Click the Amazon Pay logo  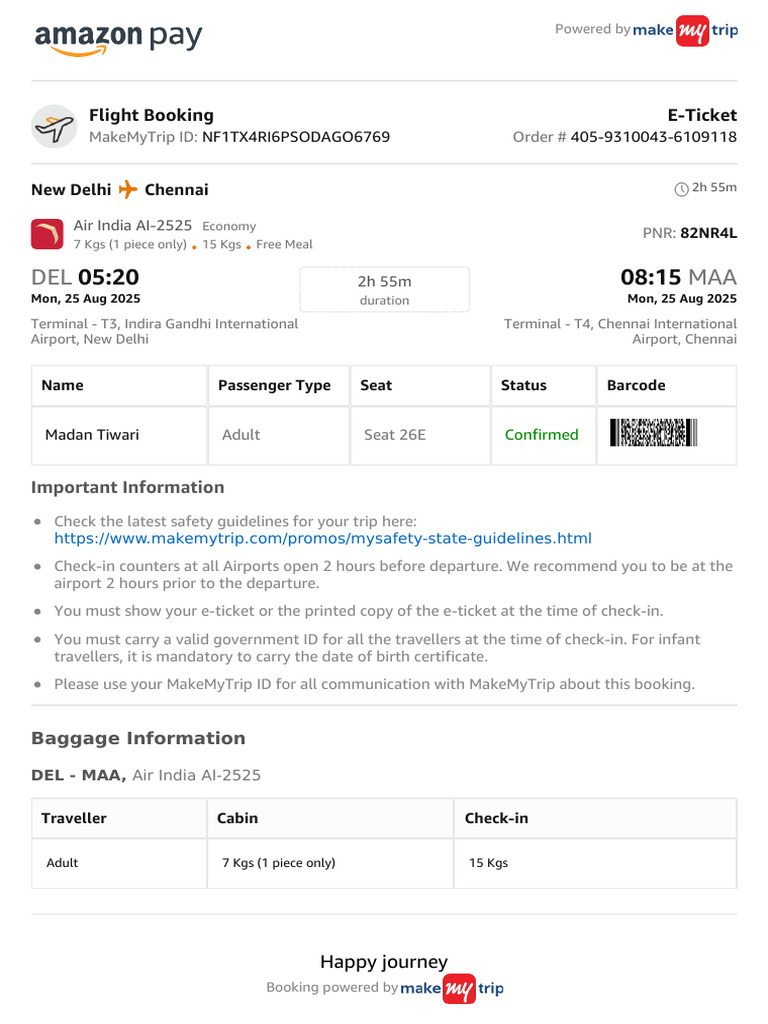pyautogui.click(x=118, y=37)
